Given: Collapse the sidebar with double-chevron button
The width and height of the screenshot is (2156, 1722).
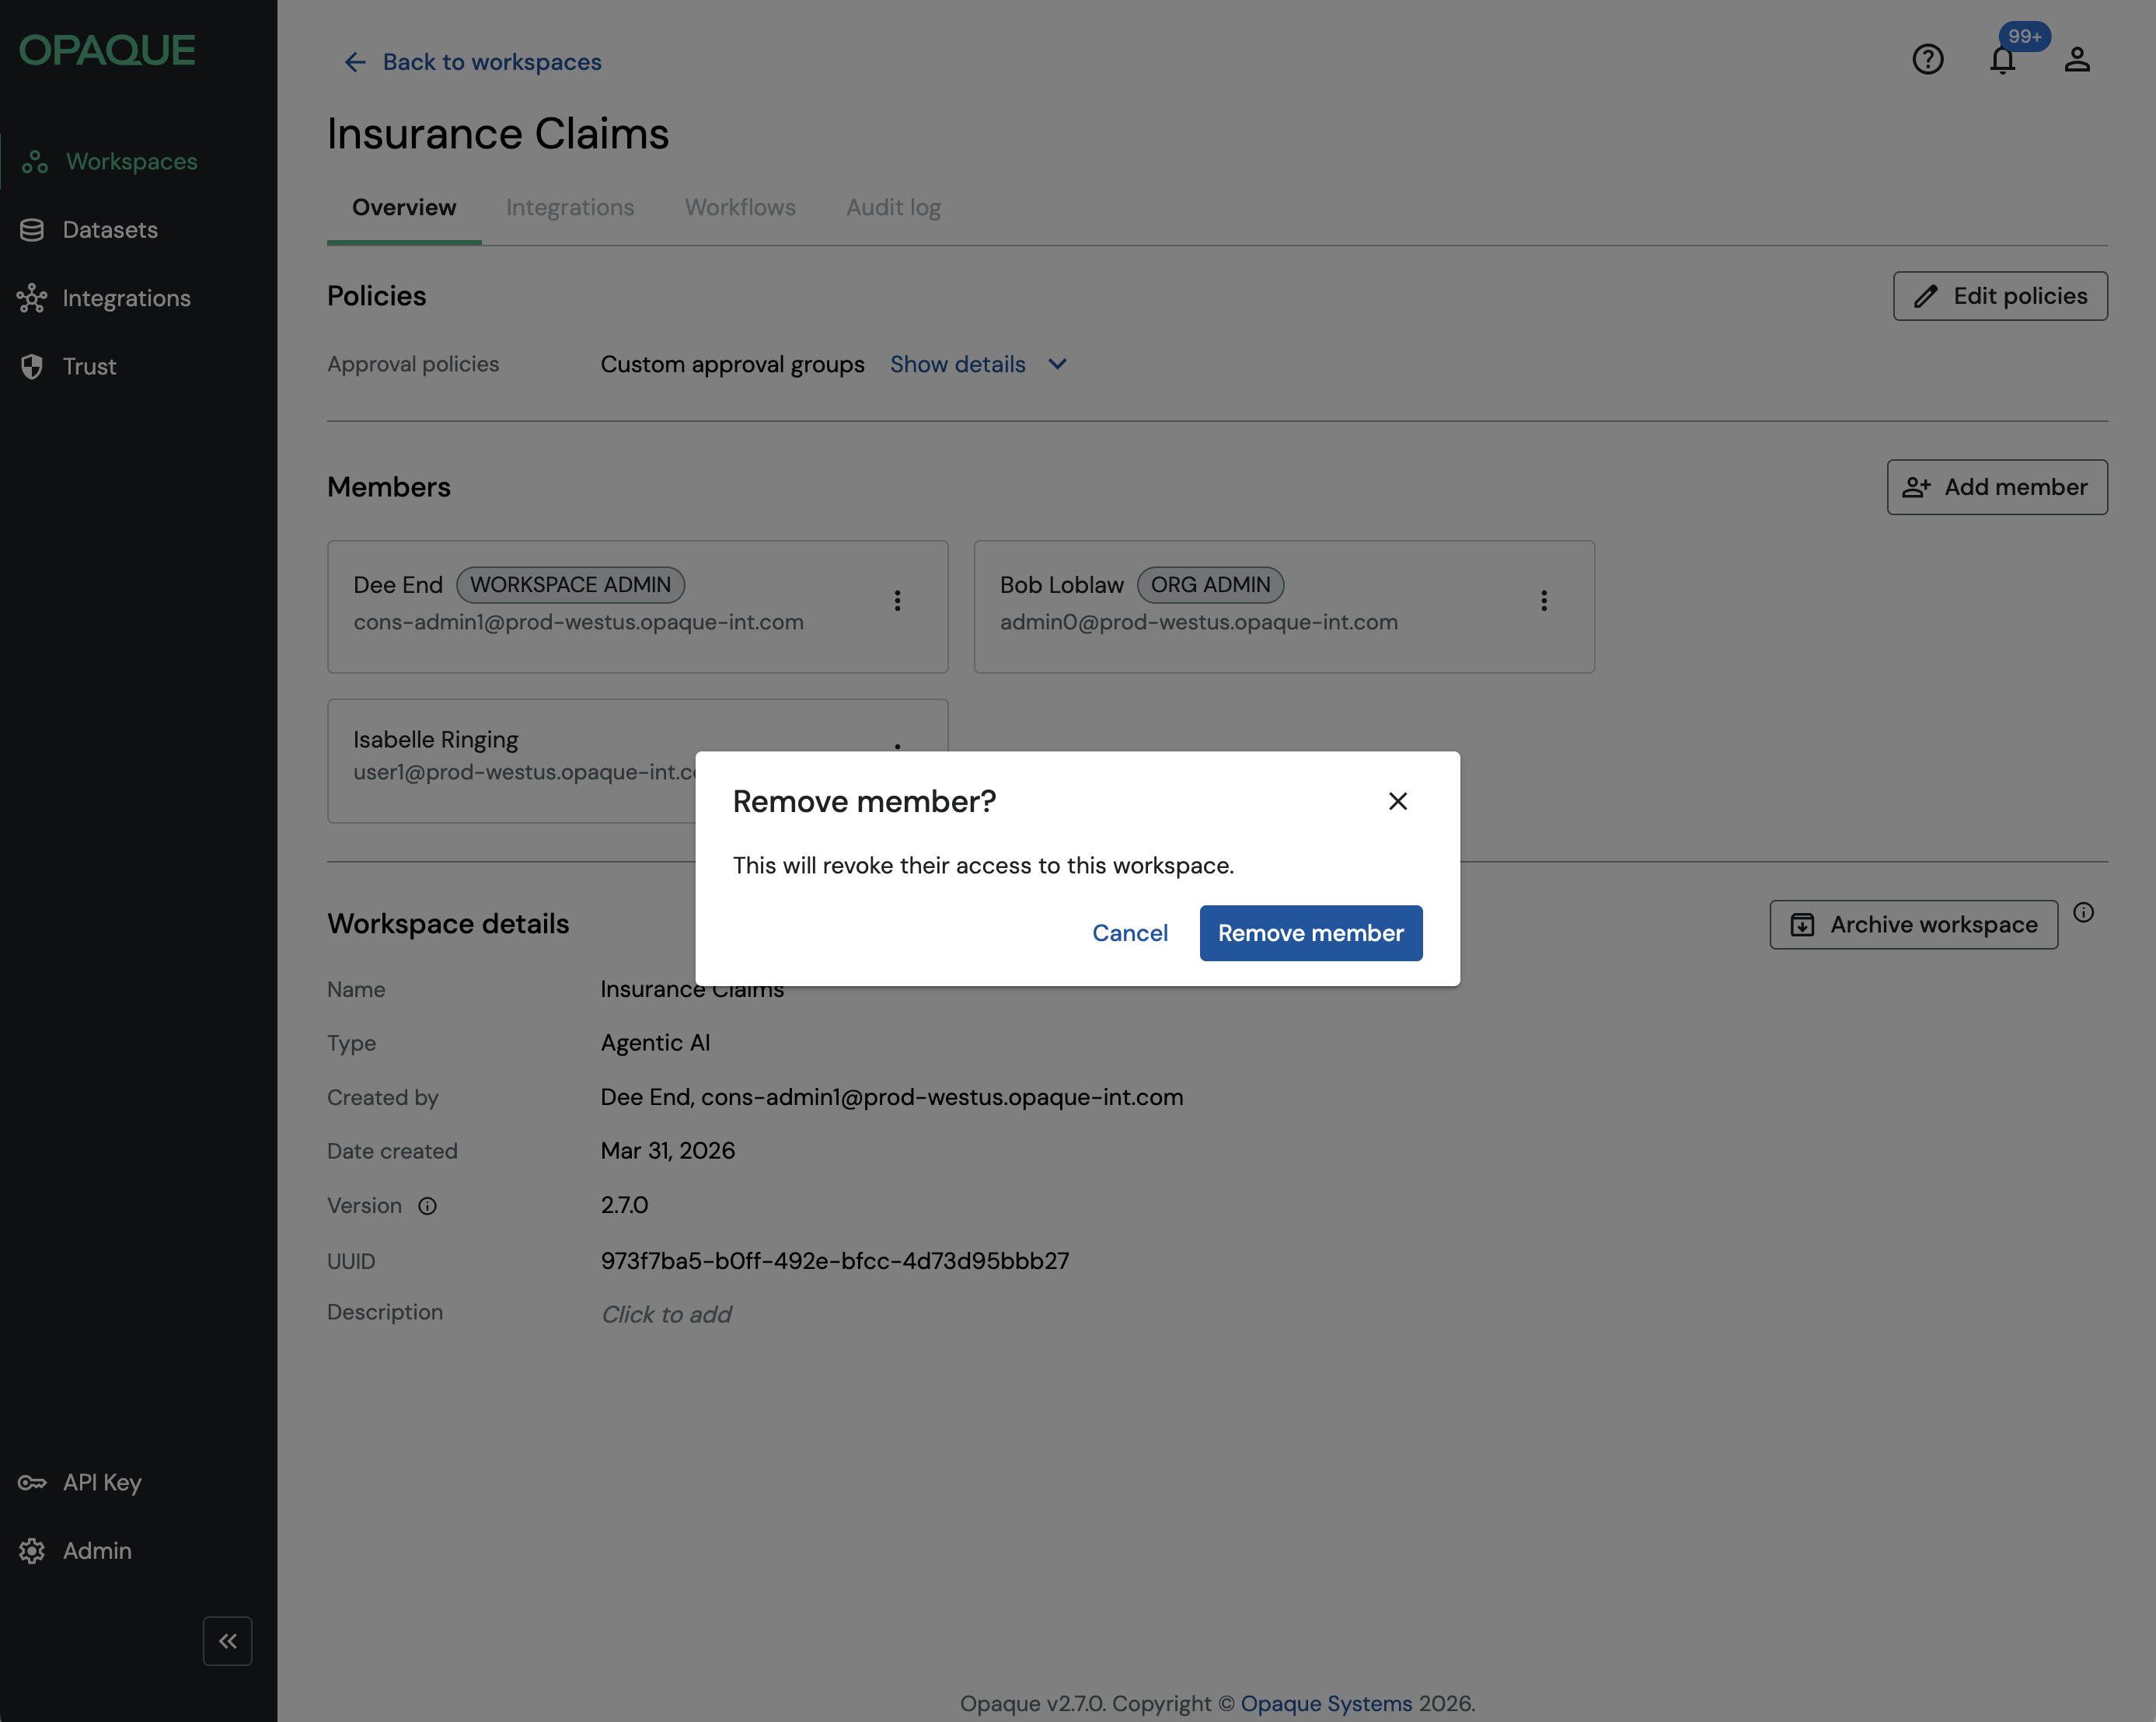Looking at the screenshot, I should click(227, 1640).
